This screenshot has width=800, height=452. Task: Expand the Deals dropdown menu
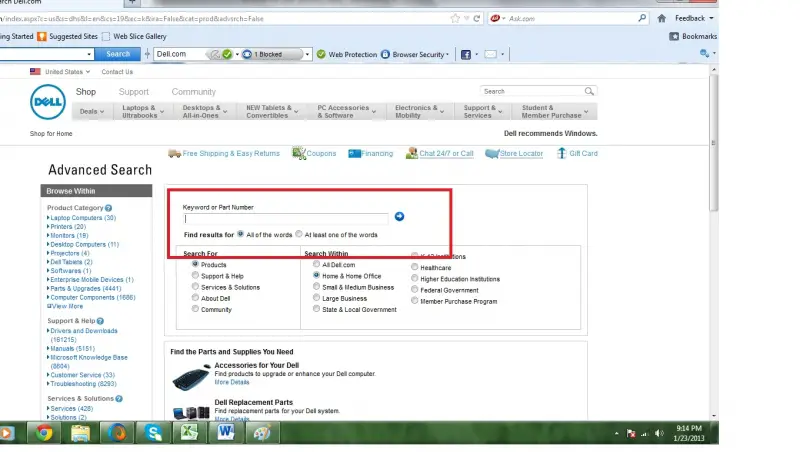[x=92, y=112]
